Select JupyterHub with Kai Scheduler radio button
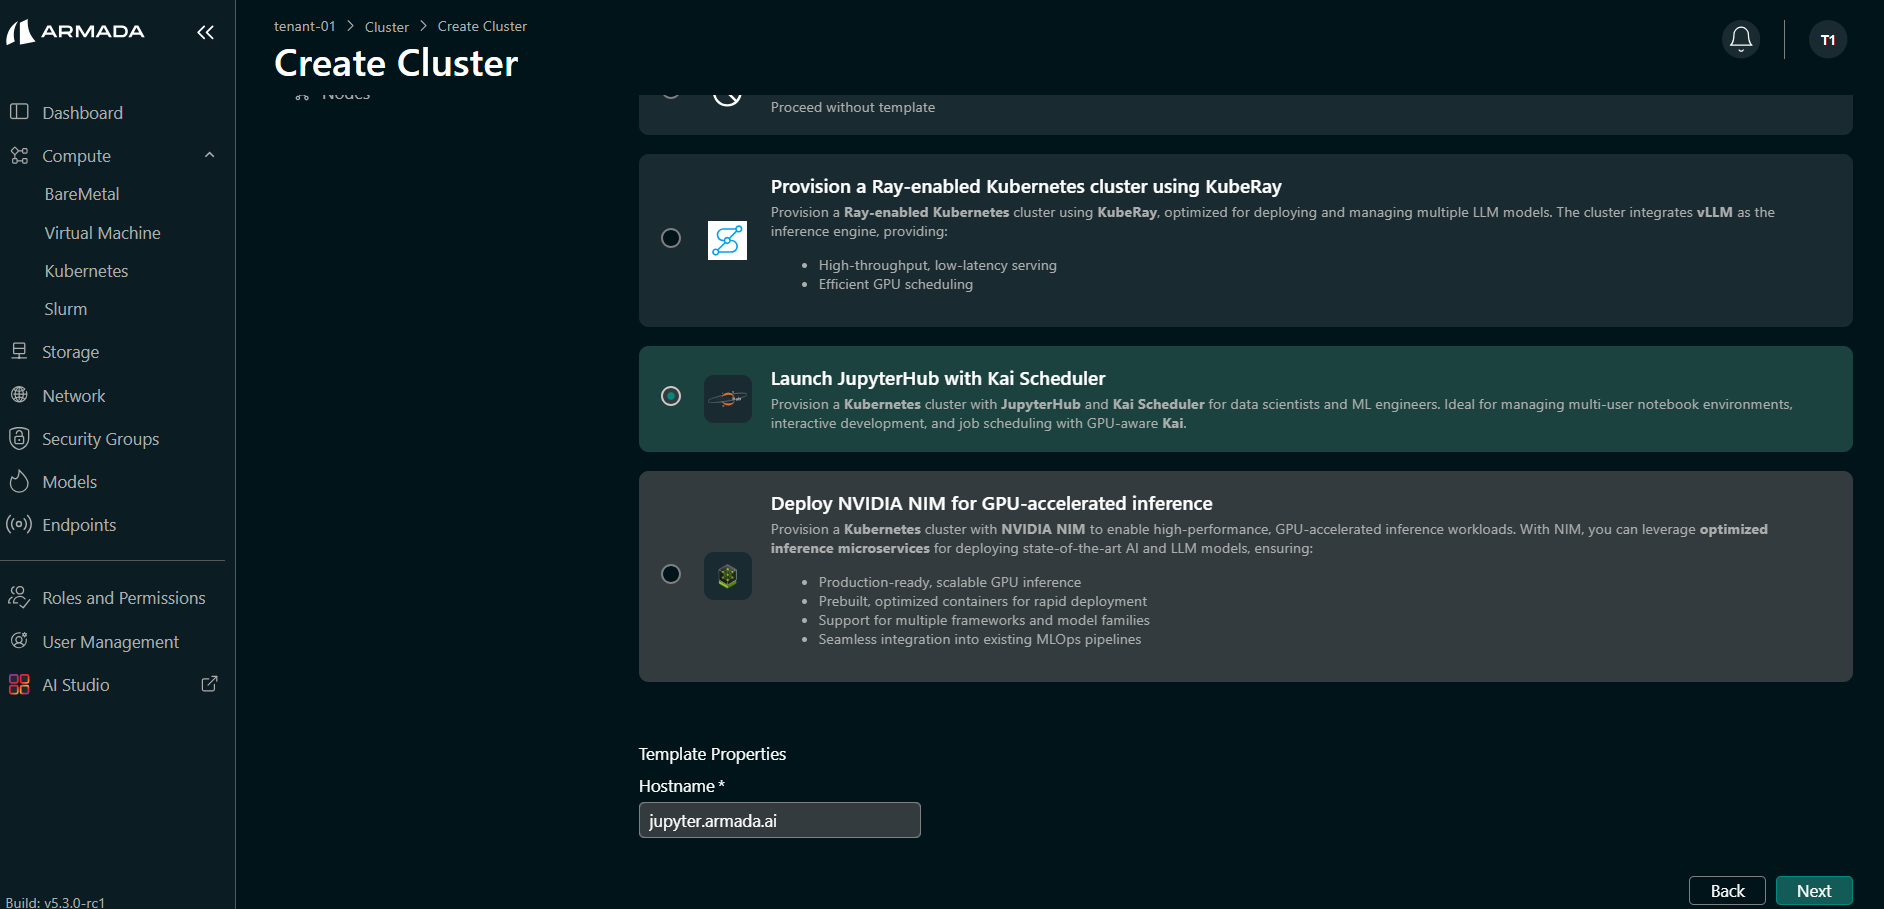Image resolution: width=1884 pixels, height=909 pixels. (671, 396)
